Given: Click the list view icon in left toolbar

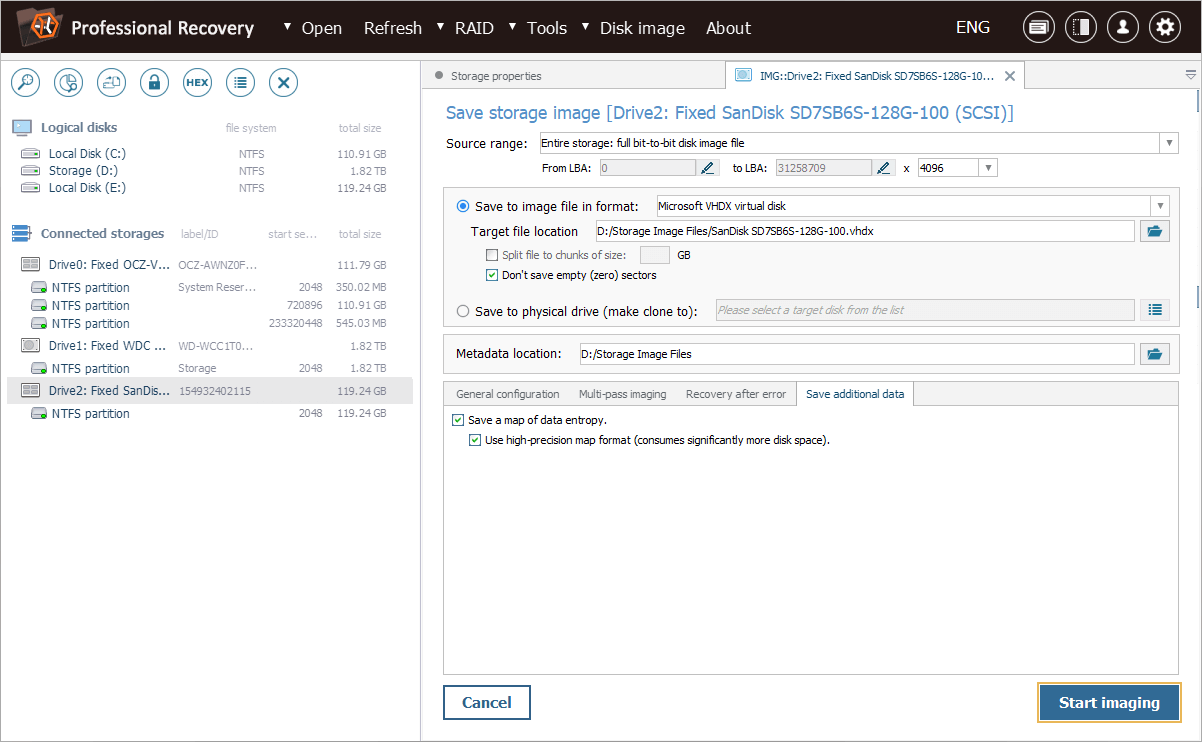Looking at the screenshot, I should pos(240,83).
